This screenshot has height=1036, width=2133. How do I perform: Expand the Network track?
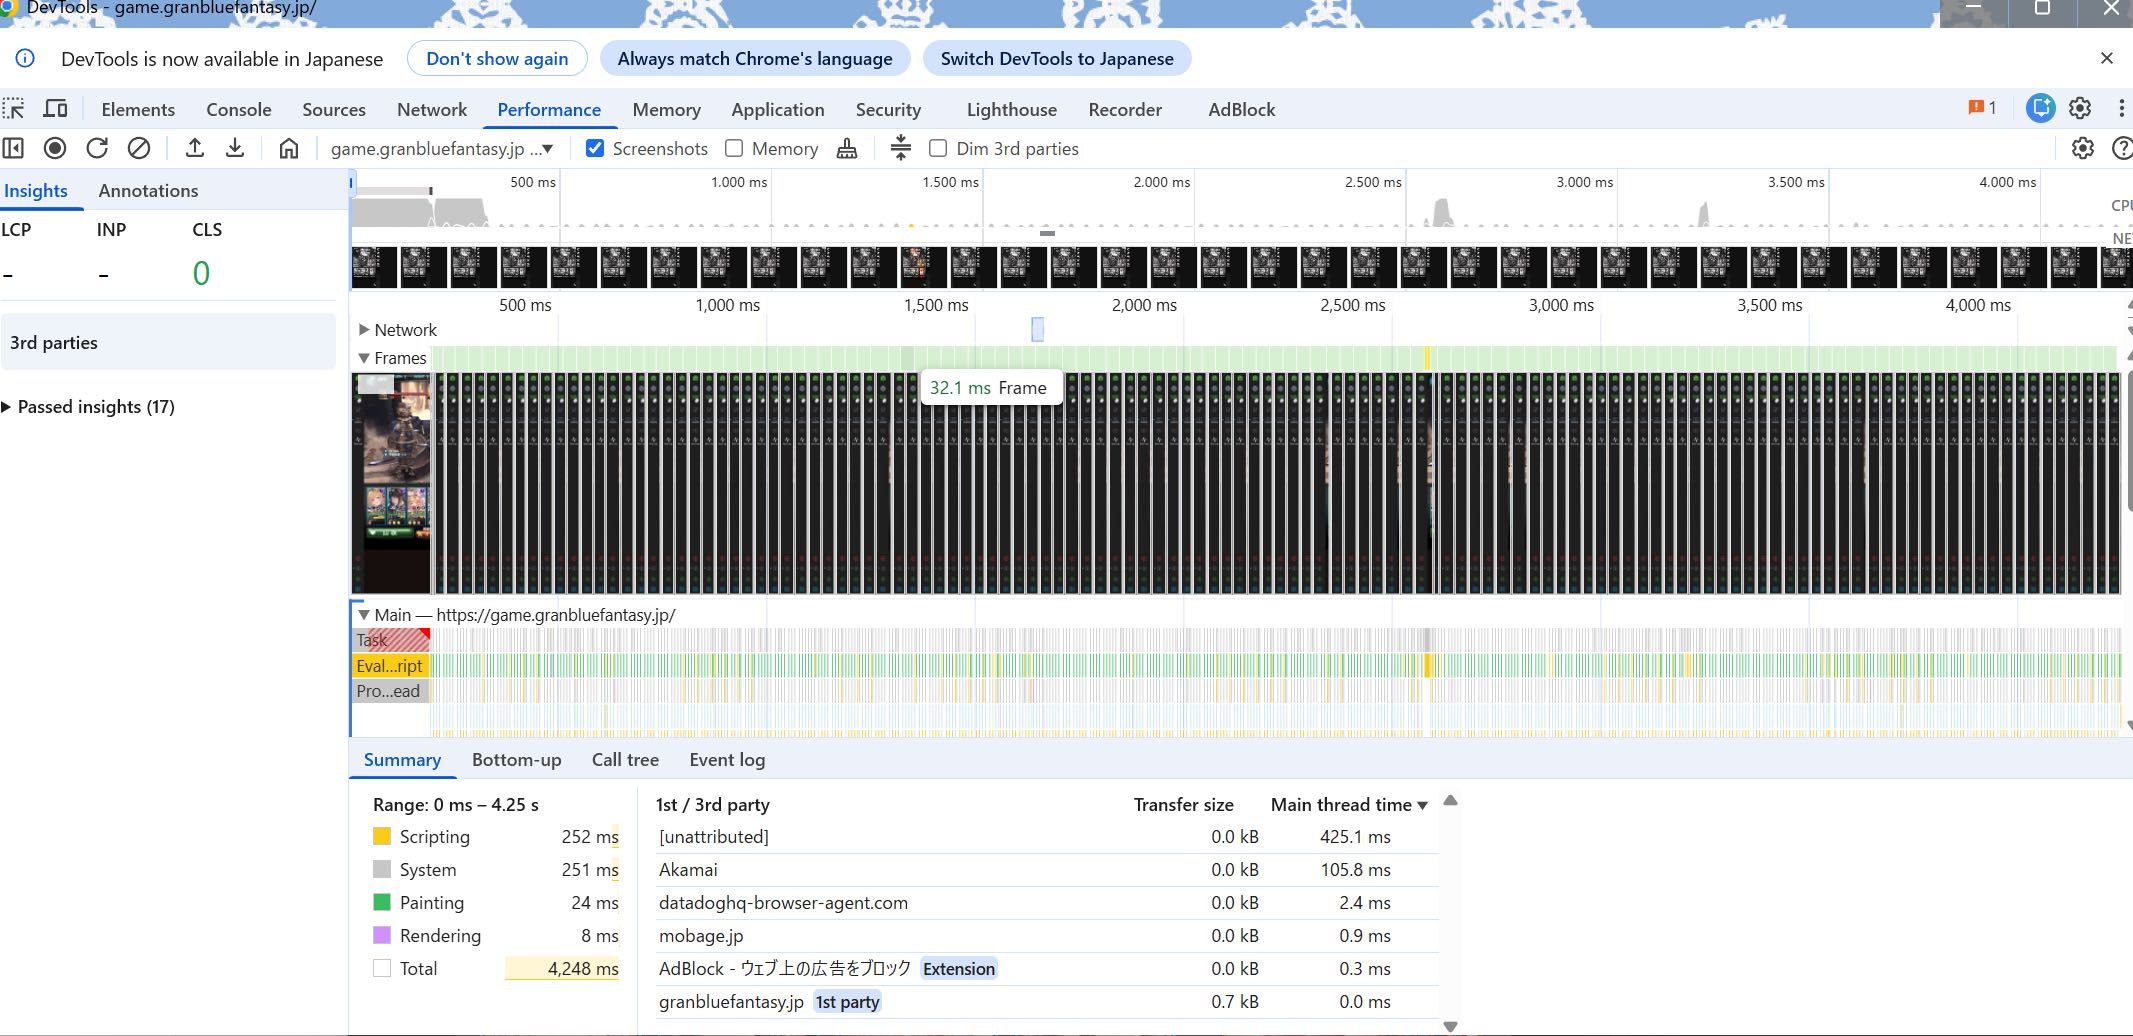click(x=364, y=329)
